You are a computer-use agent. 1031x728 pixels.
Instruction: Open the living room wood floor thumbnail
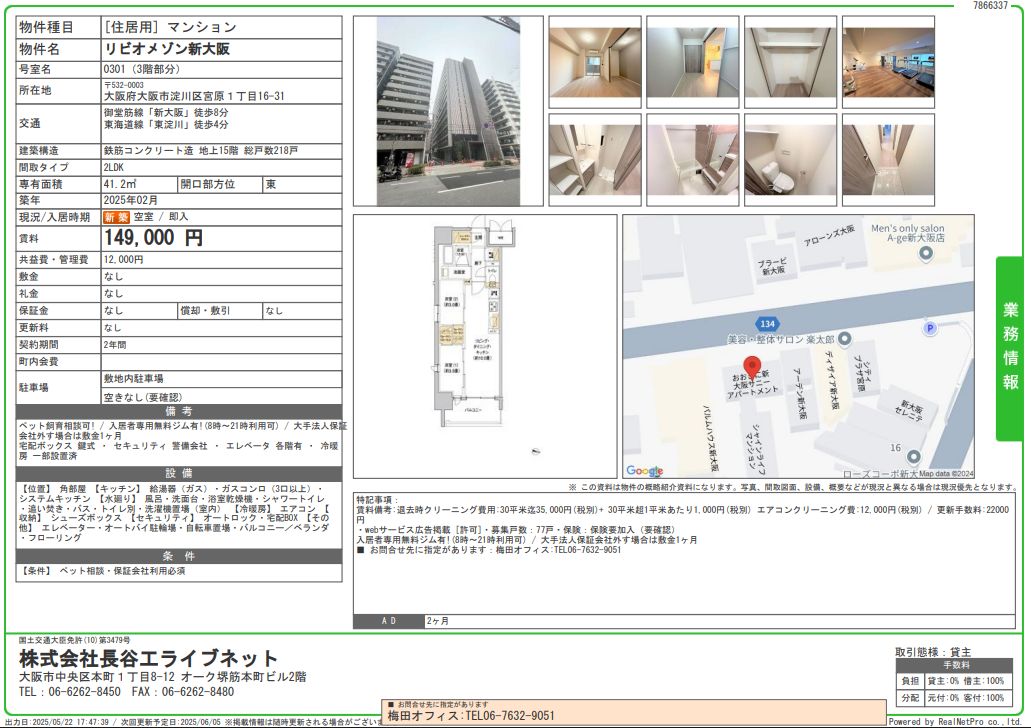[594, 62]
